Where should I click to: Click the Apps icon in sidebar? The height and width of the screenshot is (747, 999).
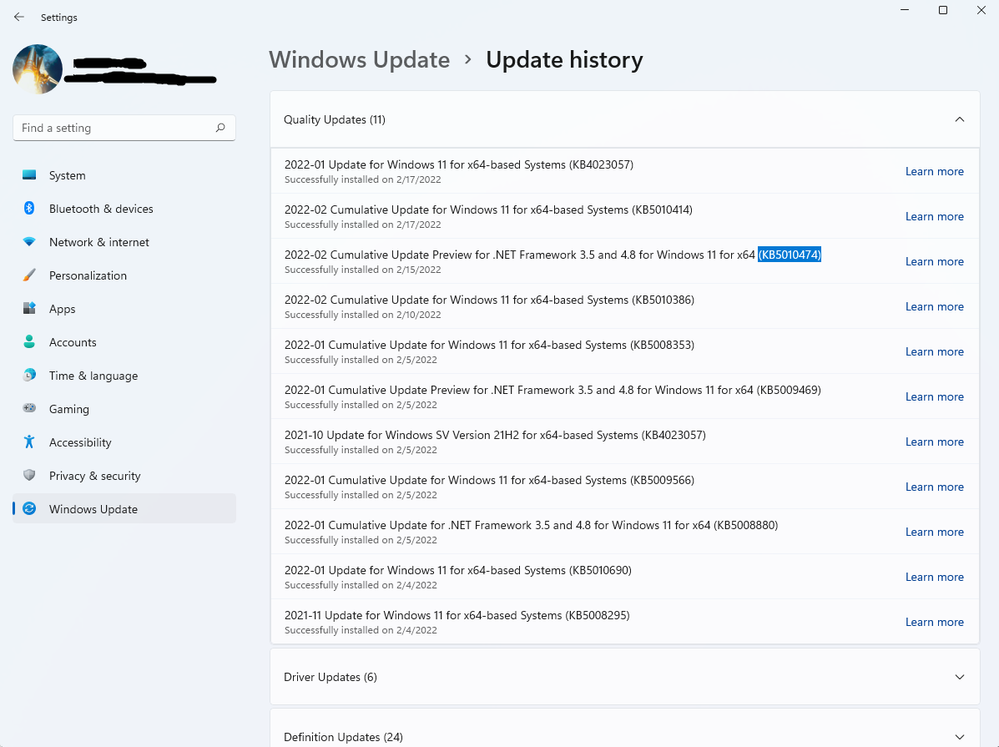tap(29, 308)
